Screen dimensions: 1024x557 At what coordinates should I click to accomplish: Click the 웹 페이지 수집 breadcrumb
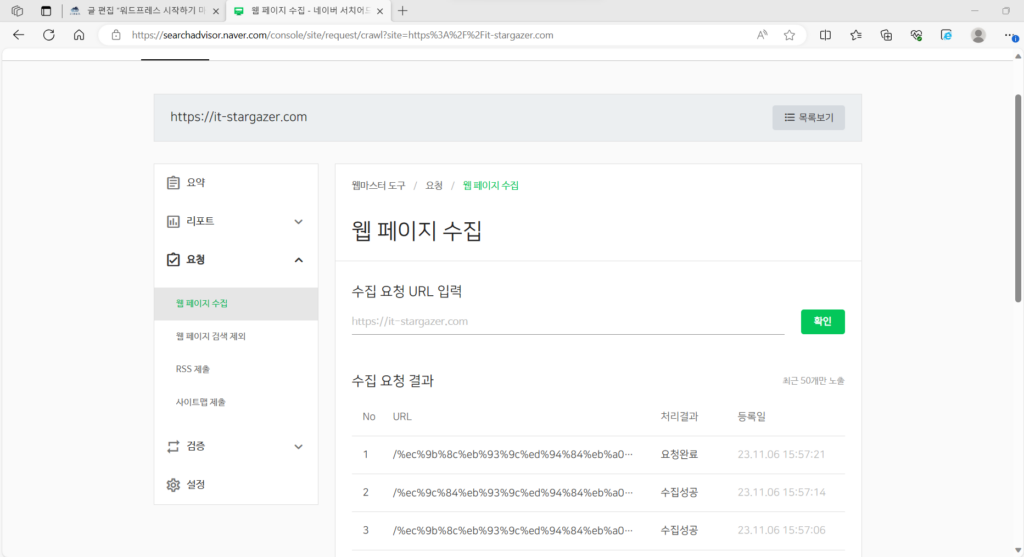pyautogui.click(x=490, y=185)
